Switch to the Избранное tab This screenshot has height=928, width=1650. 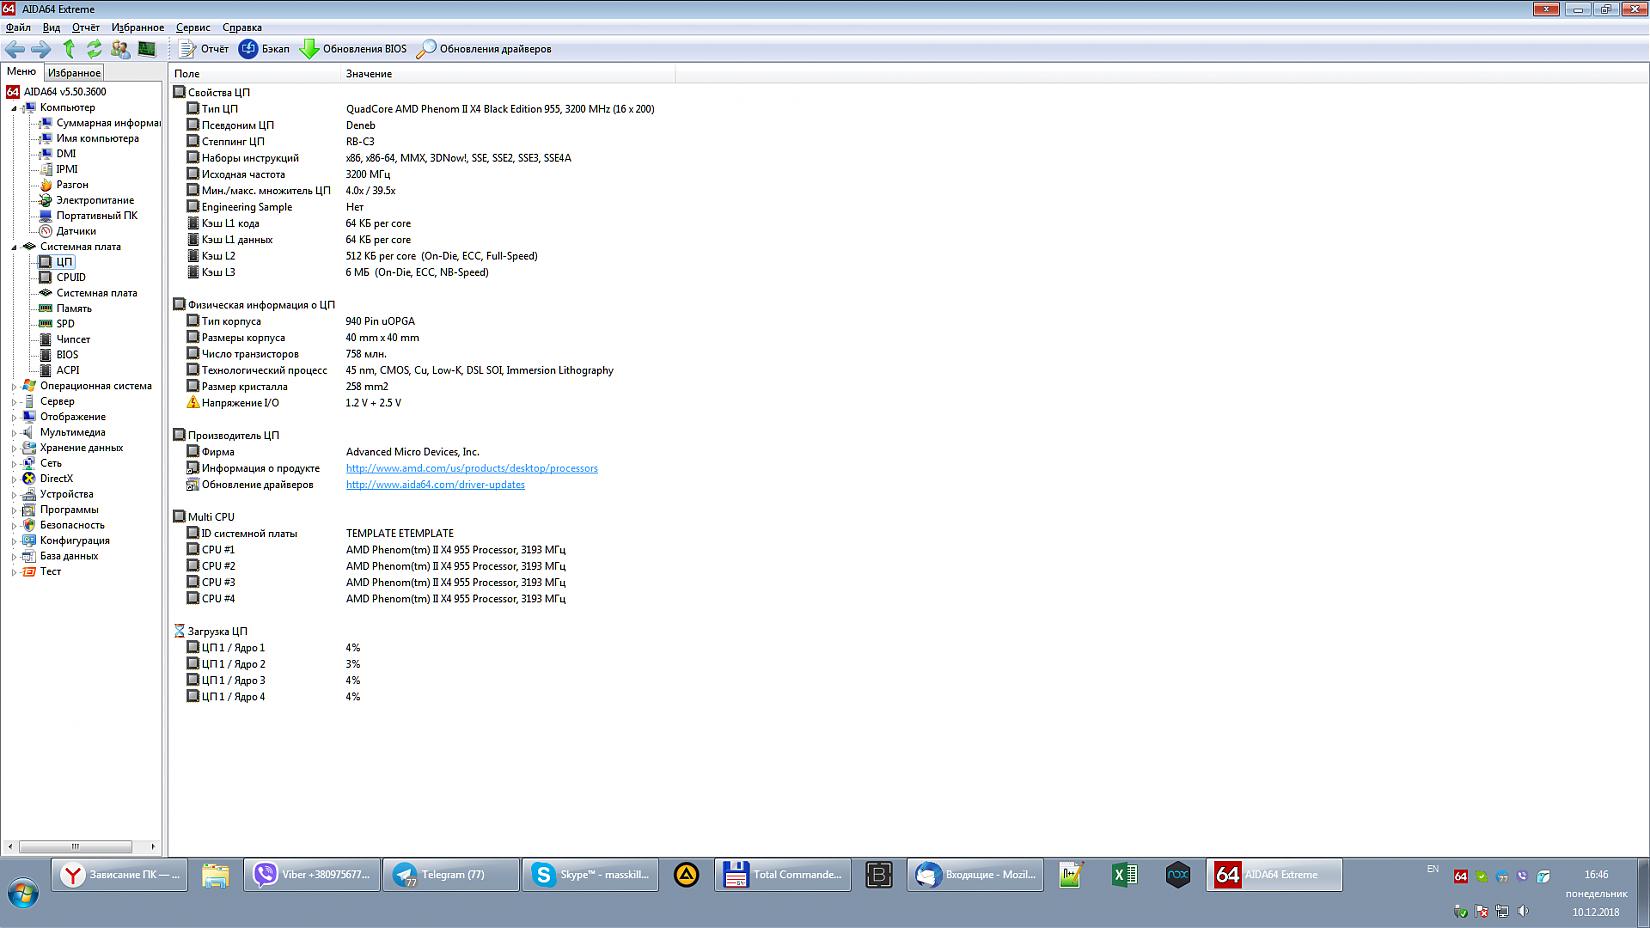[74, 73]
